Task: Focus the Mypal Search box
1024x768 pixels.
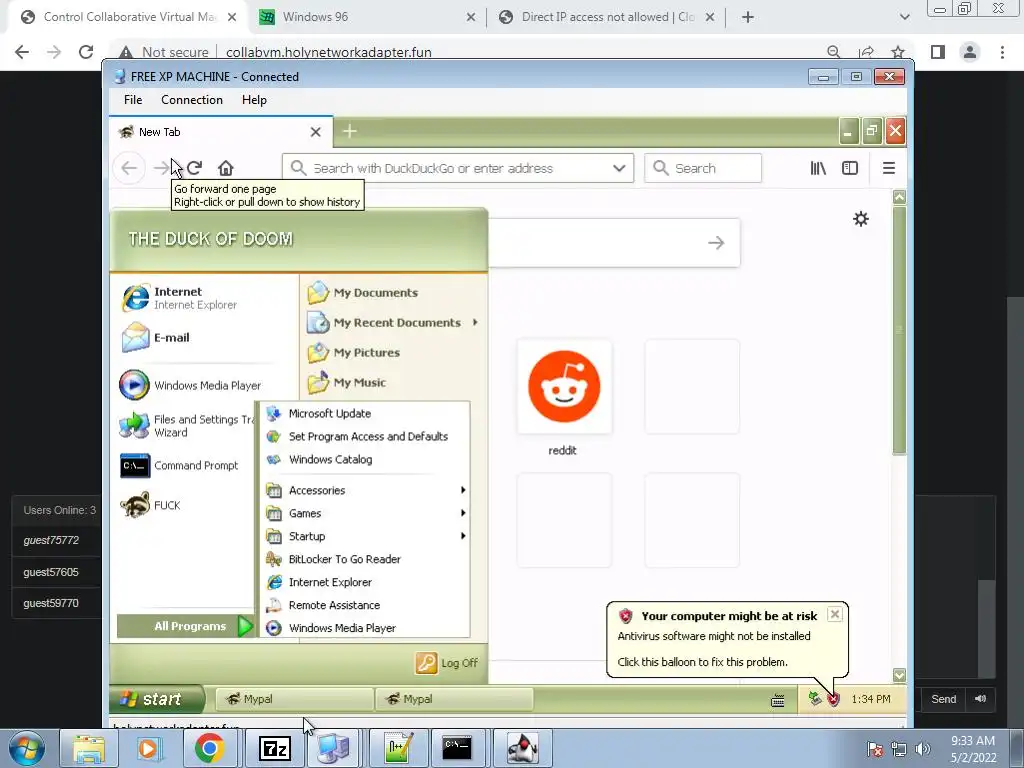Action: pyautogui.click(x=703, y=168)
